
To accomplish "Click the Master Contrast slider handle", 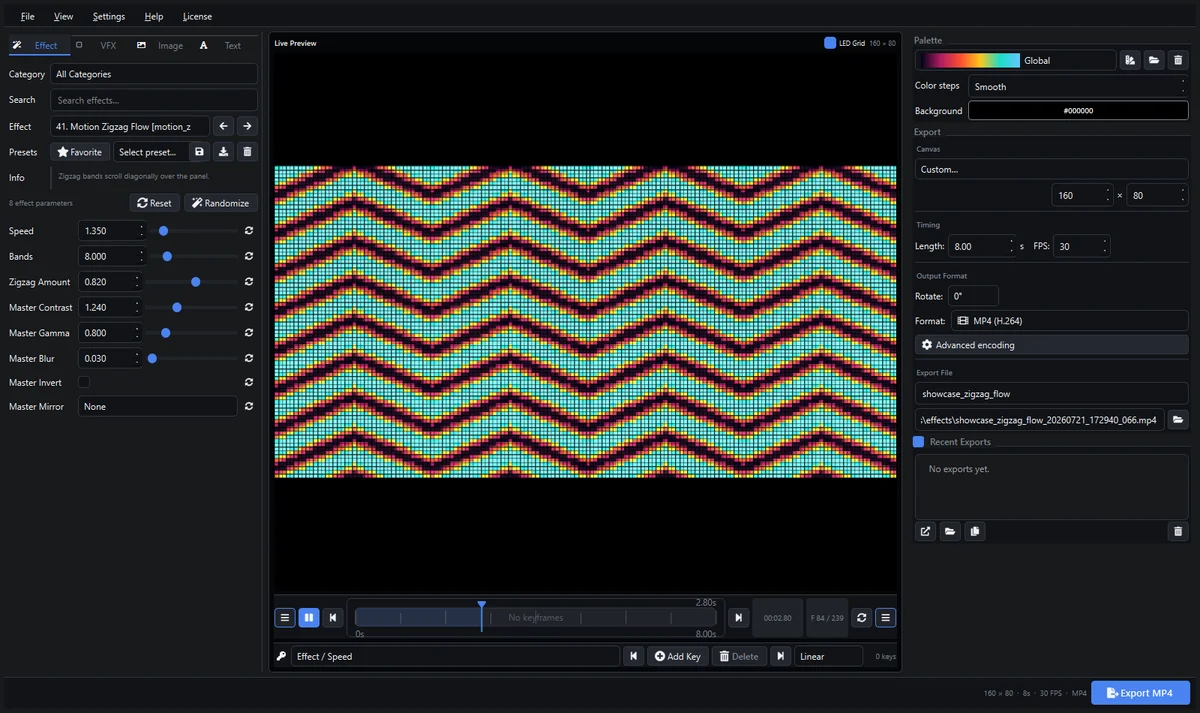I will pos(177,308).
